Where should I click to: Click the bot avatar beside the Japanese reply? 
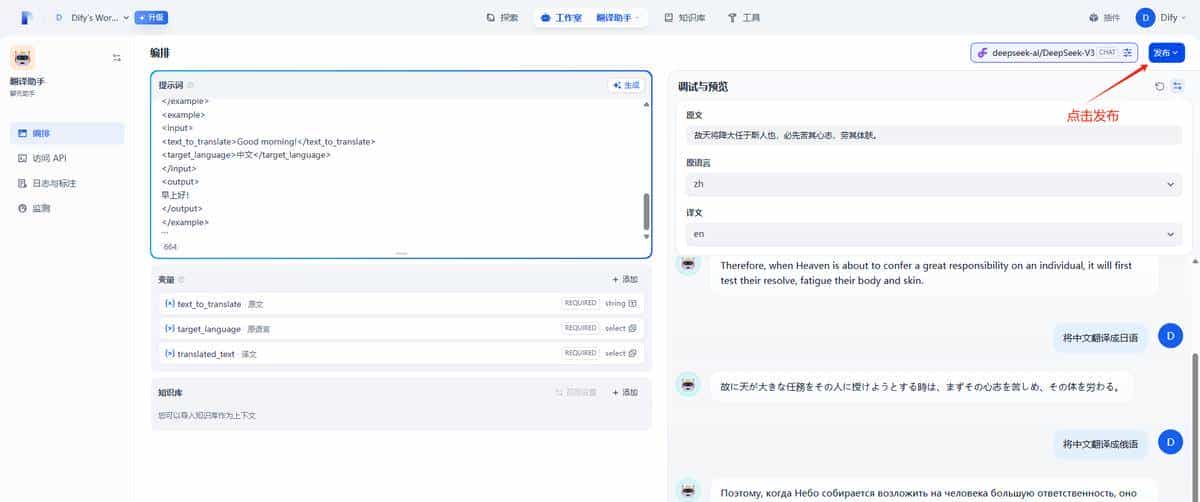[x=687, y=386]
